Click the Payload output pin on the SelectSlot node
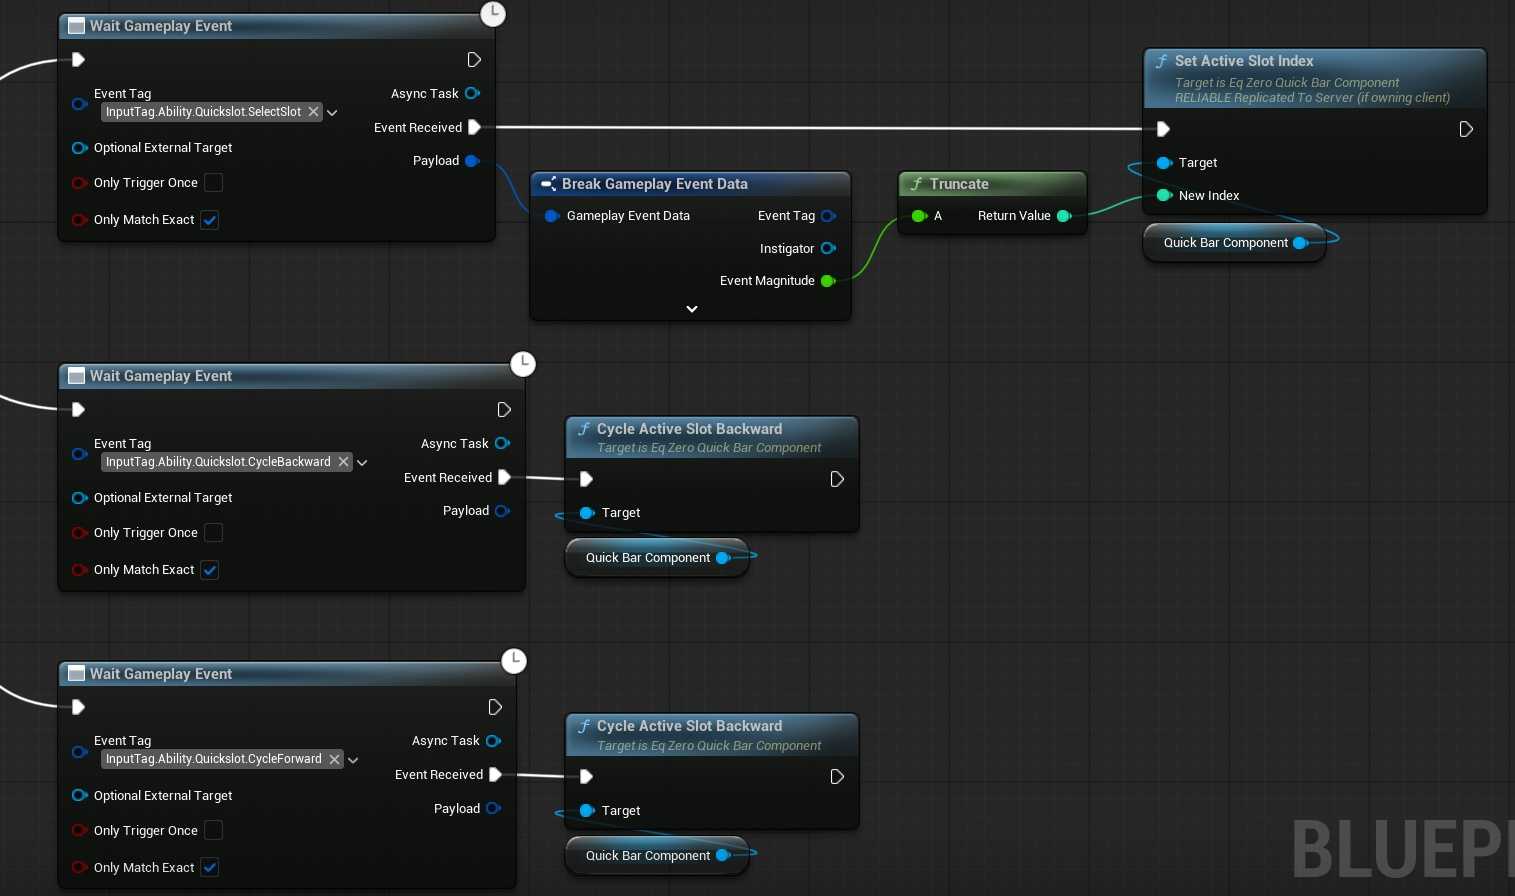 (472, 161)
